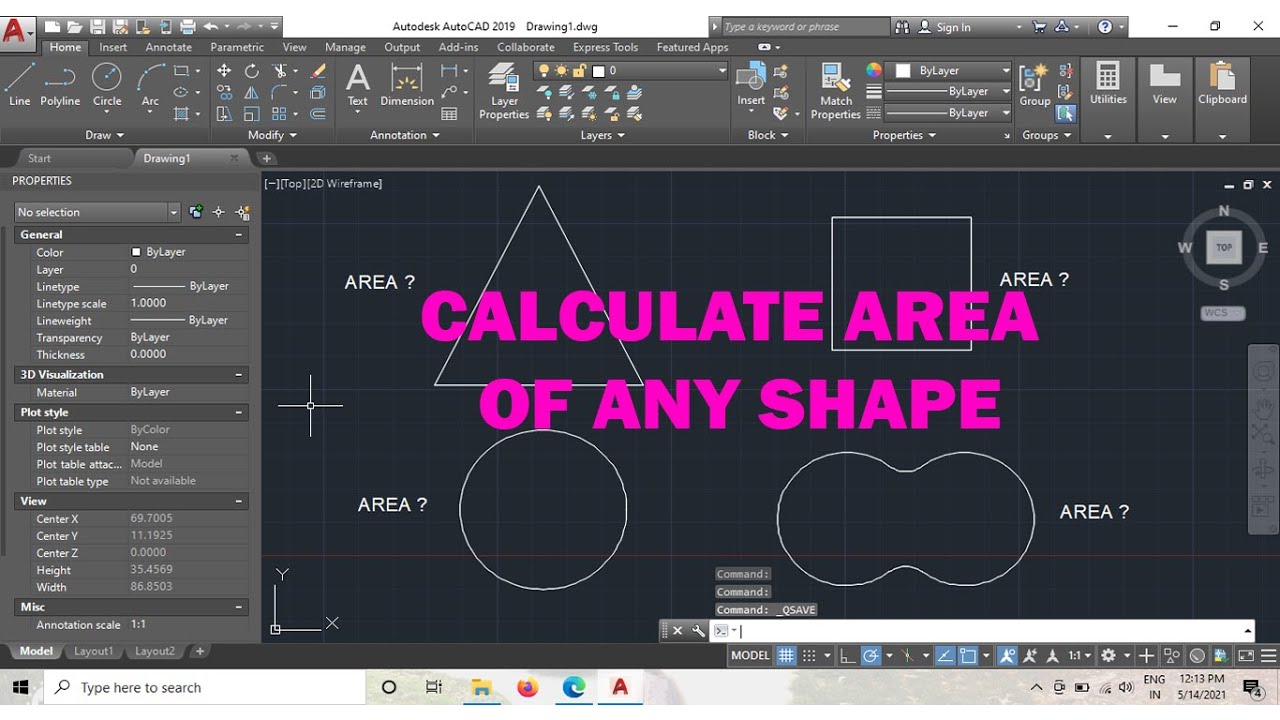Screen dimensions: 1280x720
Task: Toggle Clean Screen in status bar
Action: pyautogui.click(x=1246, y=656)
